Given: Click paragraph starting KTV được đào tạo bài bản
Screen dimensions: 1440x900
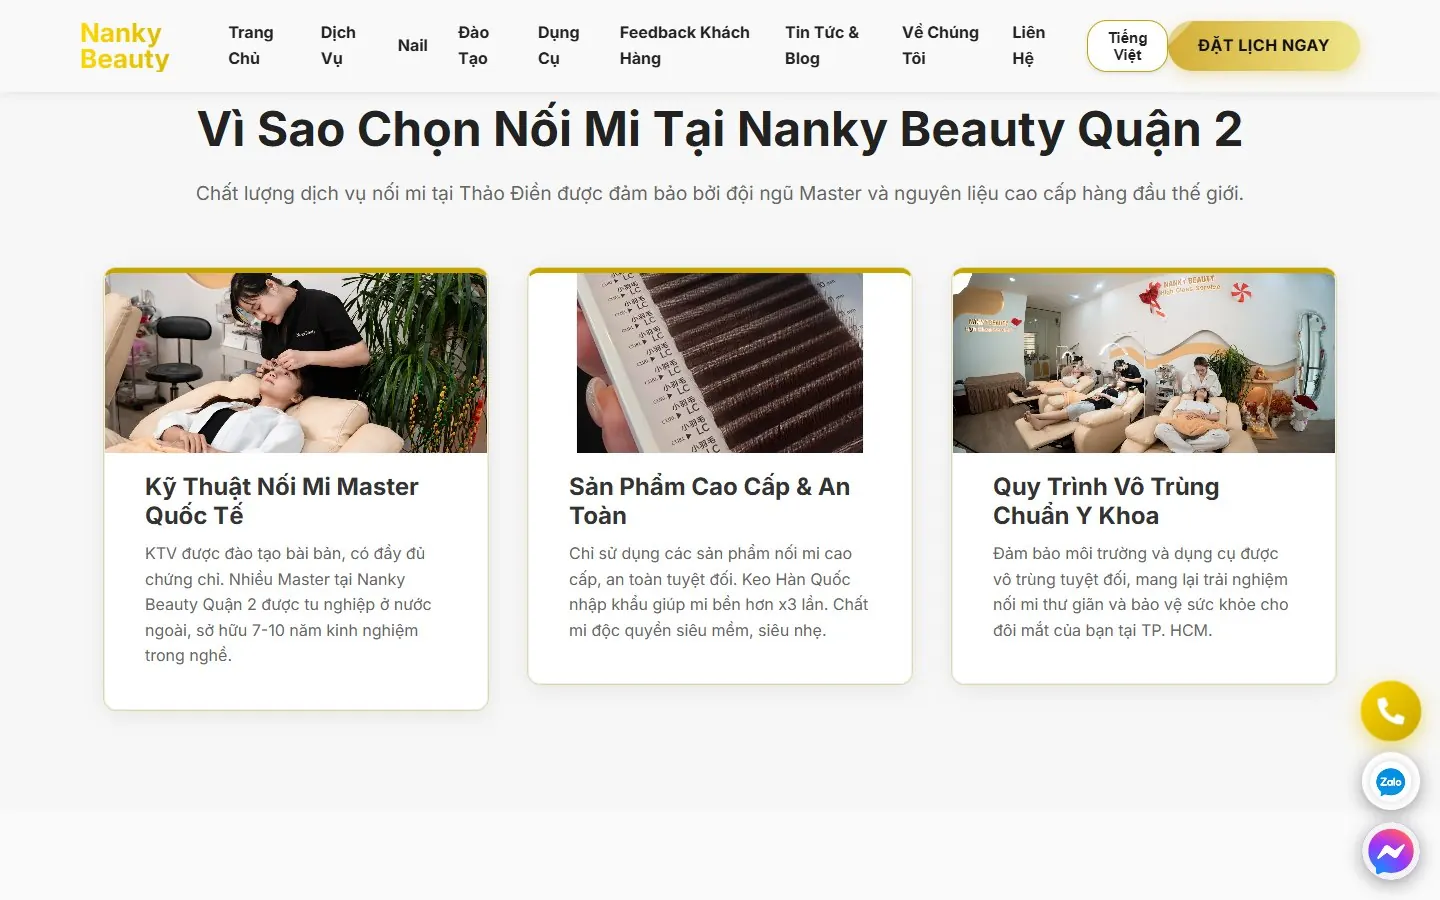Looking at the screenshot, I should [x=288, y=605].
